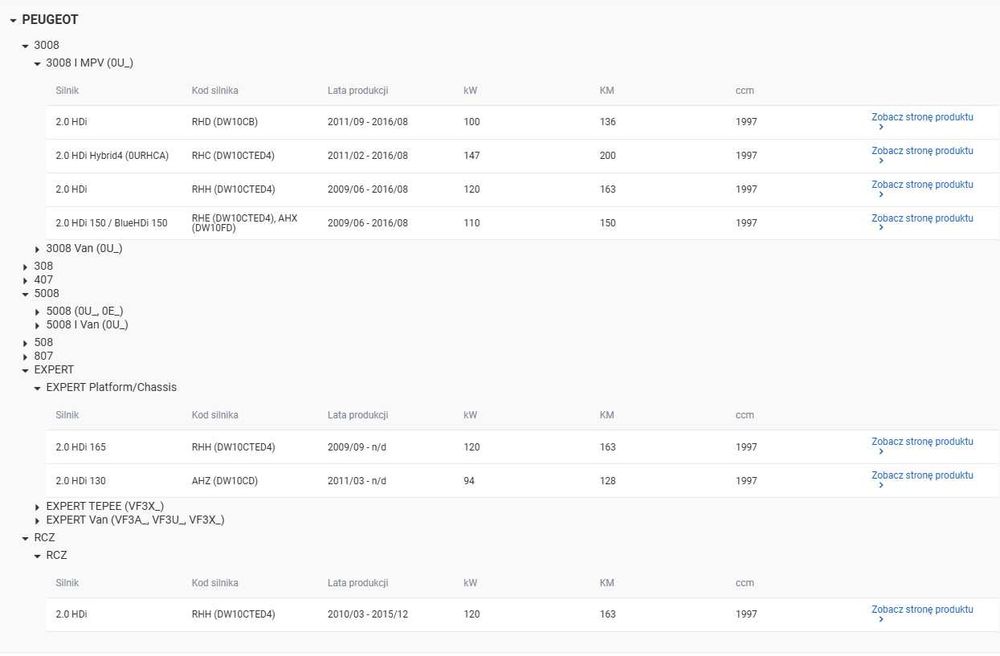Screen dimensions: 1000x656
Task: Select the 94 kW value
Action: point(469,481)
